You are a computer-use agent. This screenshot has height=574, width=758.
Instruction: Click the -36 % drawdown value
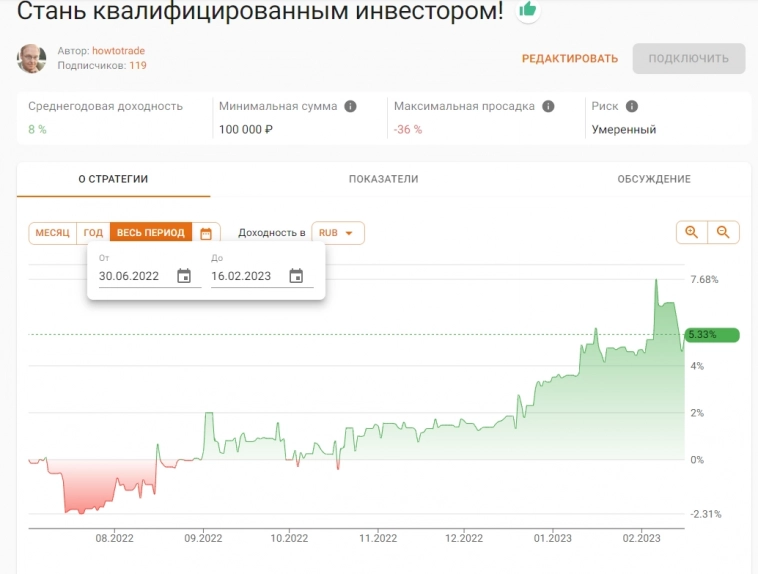coord(408,130)
